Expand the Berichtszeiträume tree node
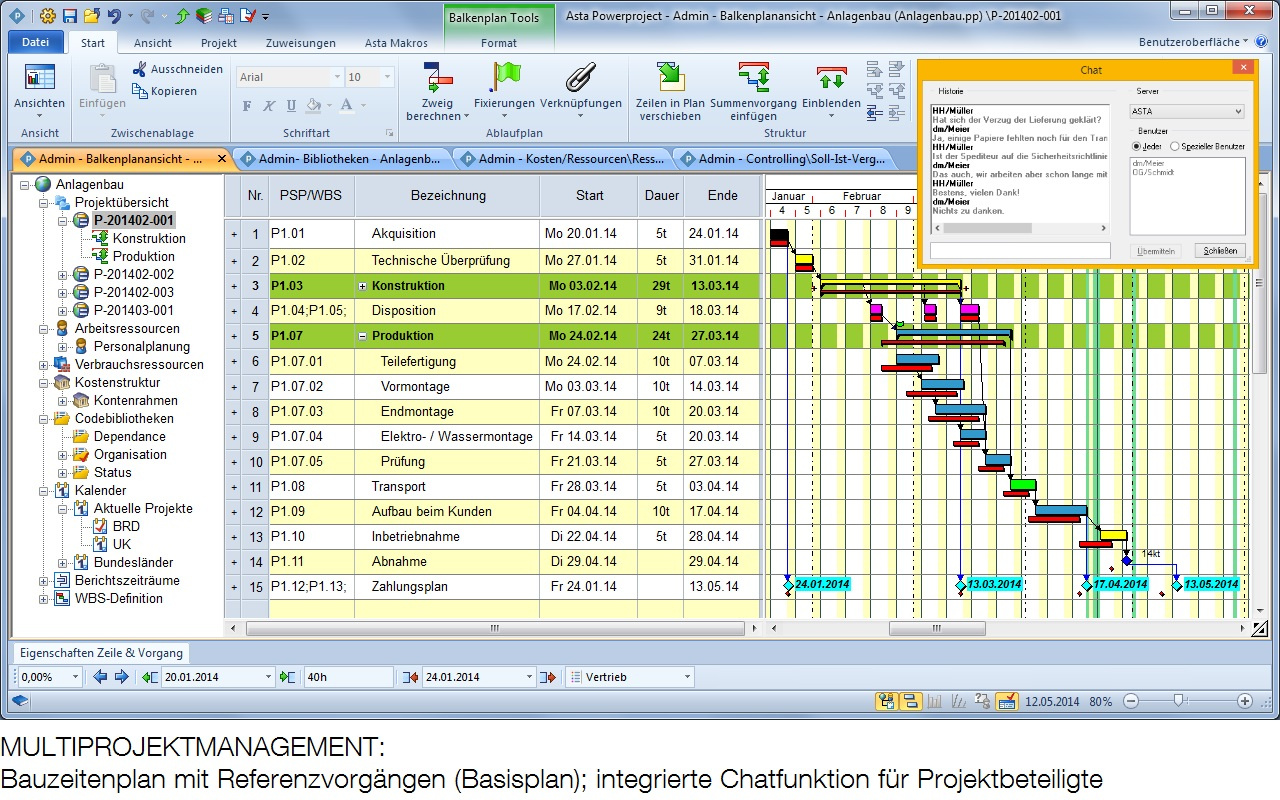This screenshot has height=800, width=1280. (43, 581)
